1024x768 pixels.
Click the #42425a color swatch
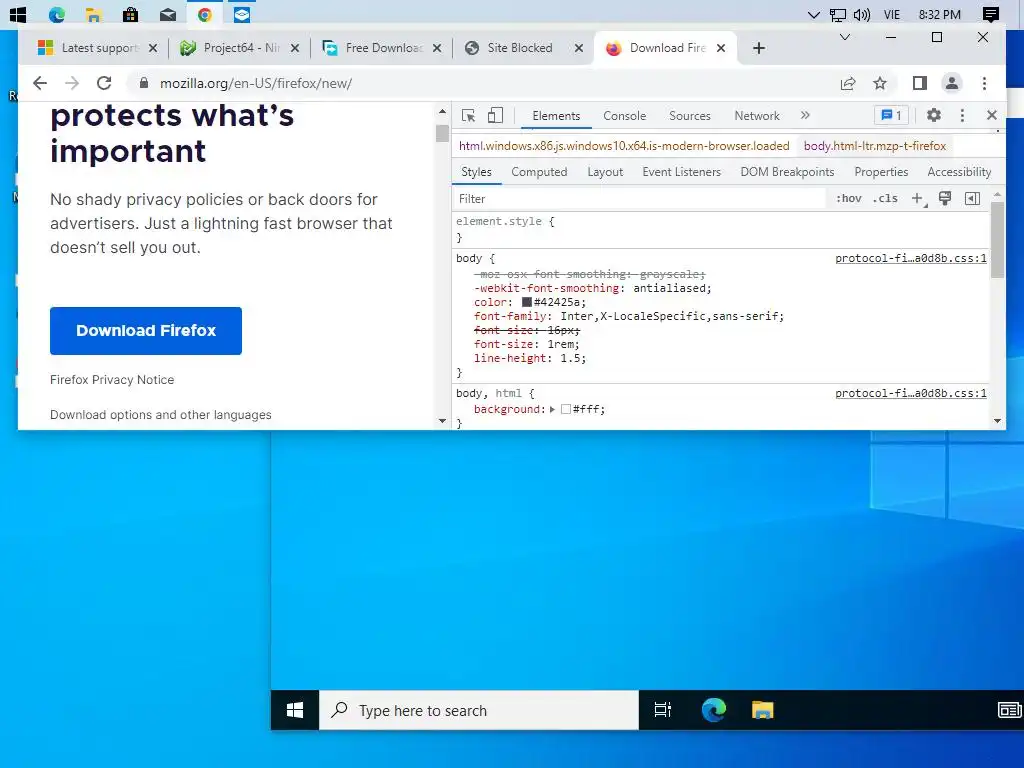(526, 302)
